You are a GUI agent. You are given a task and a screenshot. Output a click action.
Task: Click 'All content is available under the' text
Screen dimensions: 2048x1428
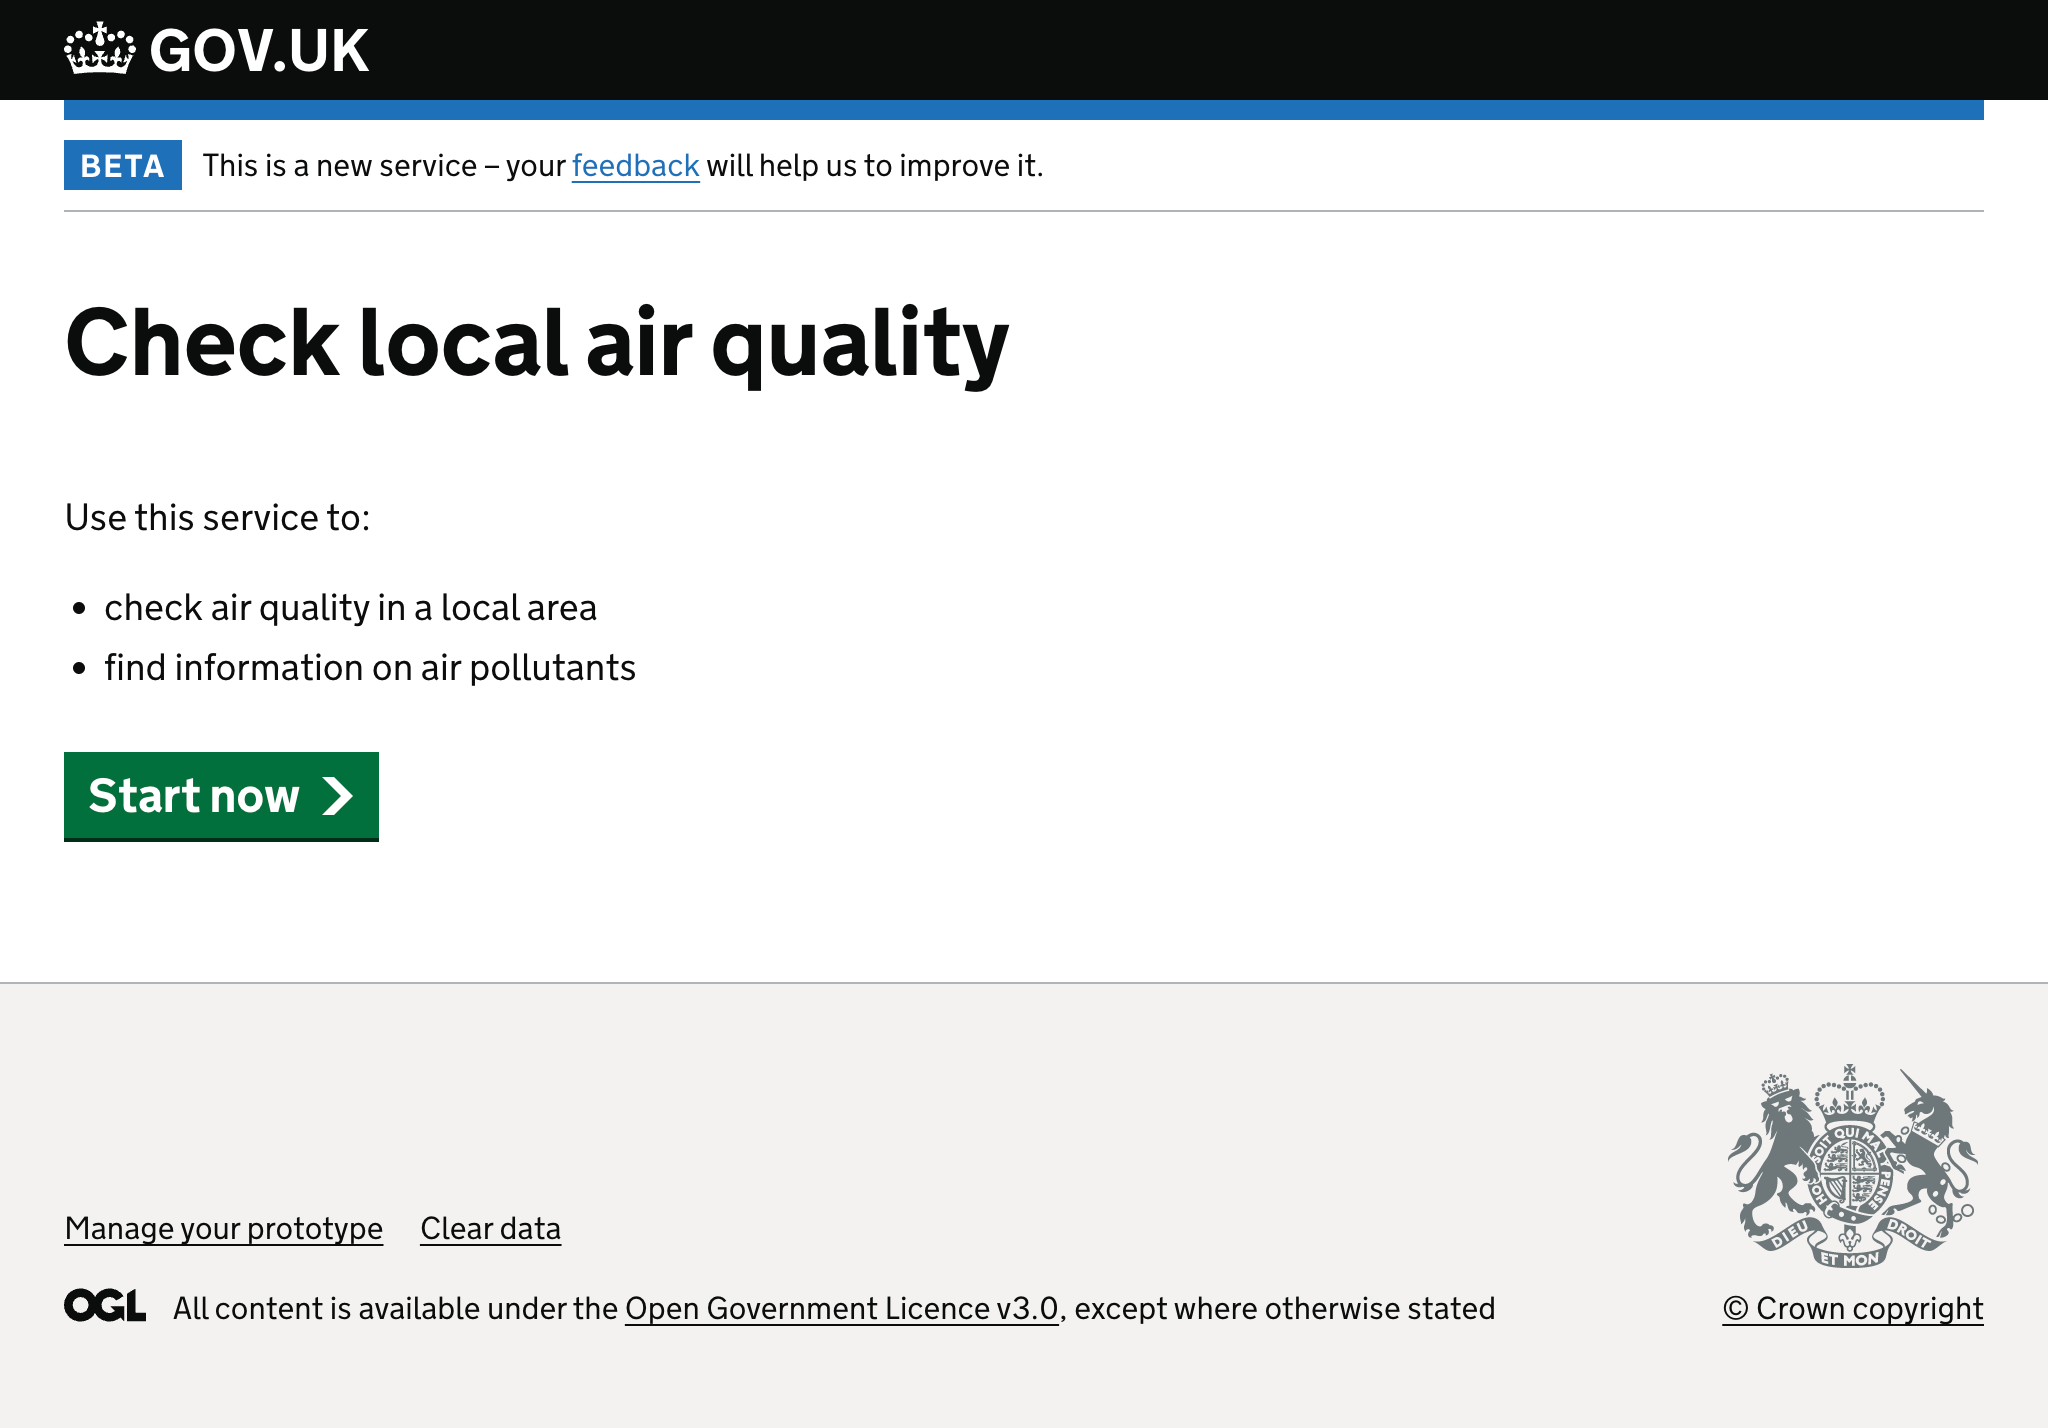pyautogui.click(x=396, y=1308)
